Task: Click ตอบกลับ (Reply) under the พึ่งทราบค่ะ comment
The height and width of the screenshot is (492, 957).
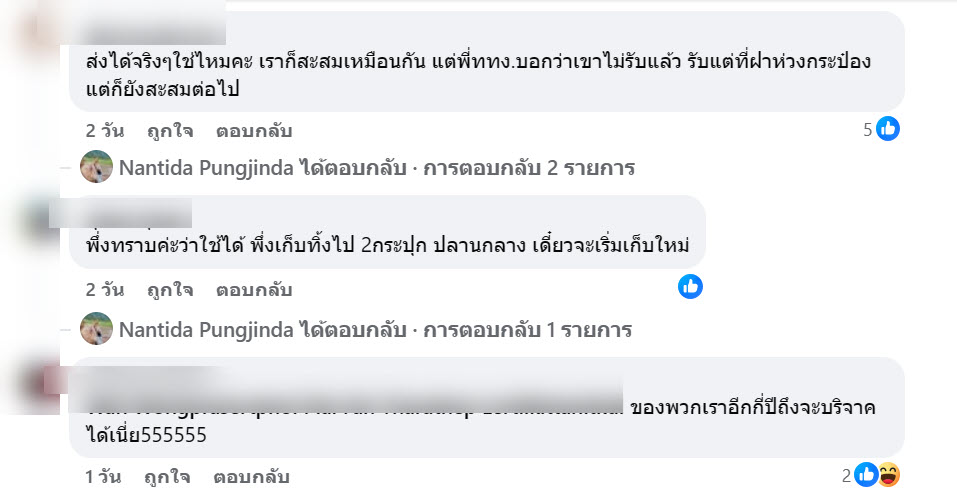Action: tap(253, 291)
